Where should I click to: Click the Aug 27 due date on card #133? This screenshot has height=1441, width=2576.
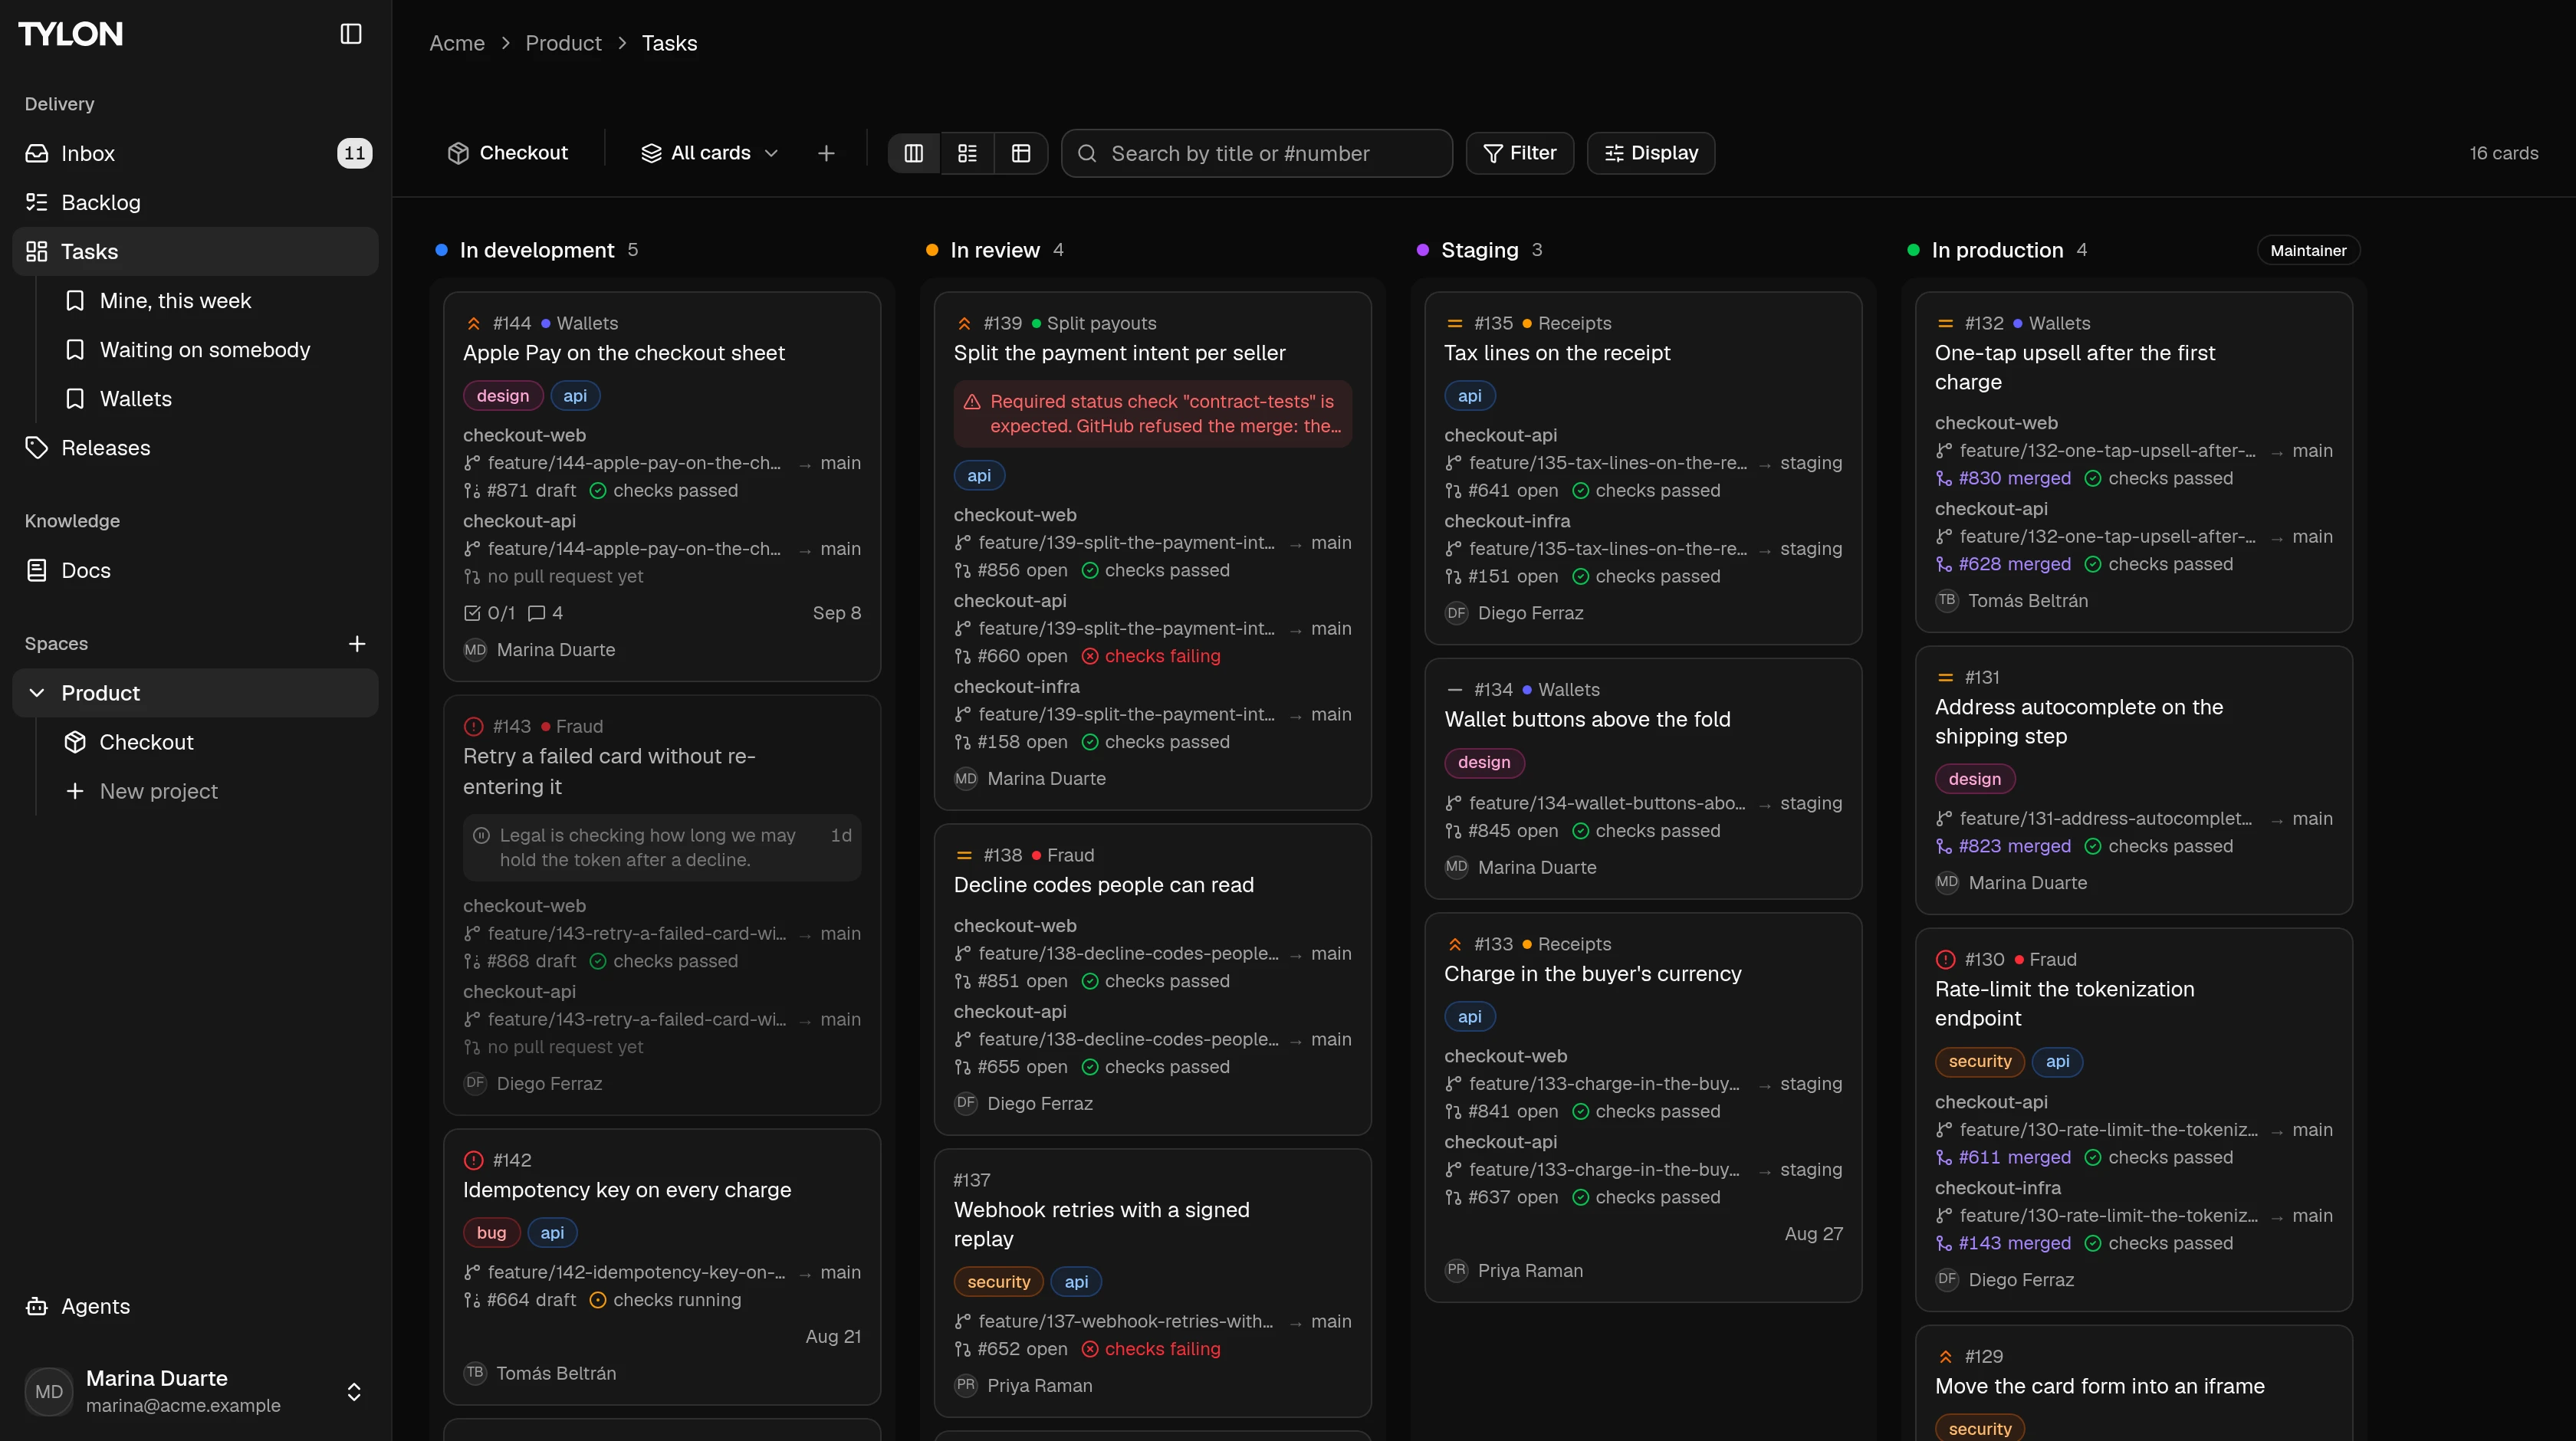(x=1813, y=1234)
